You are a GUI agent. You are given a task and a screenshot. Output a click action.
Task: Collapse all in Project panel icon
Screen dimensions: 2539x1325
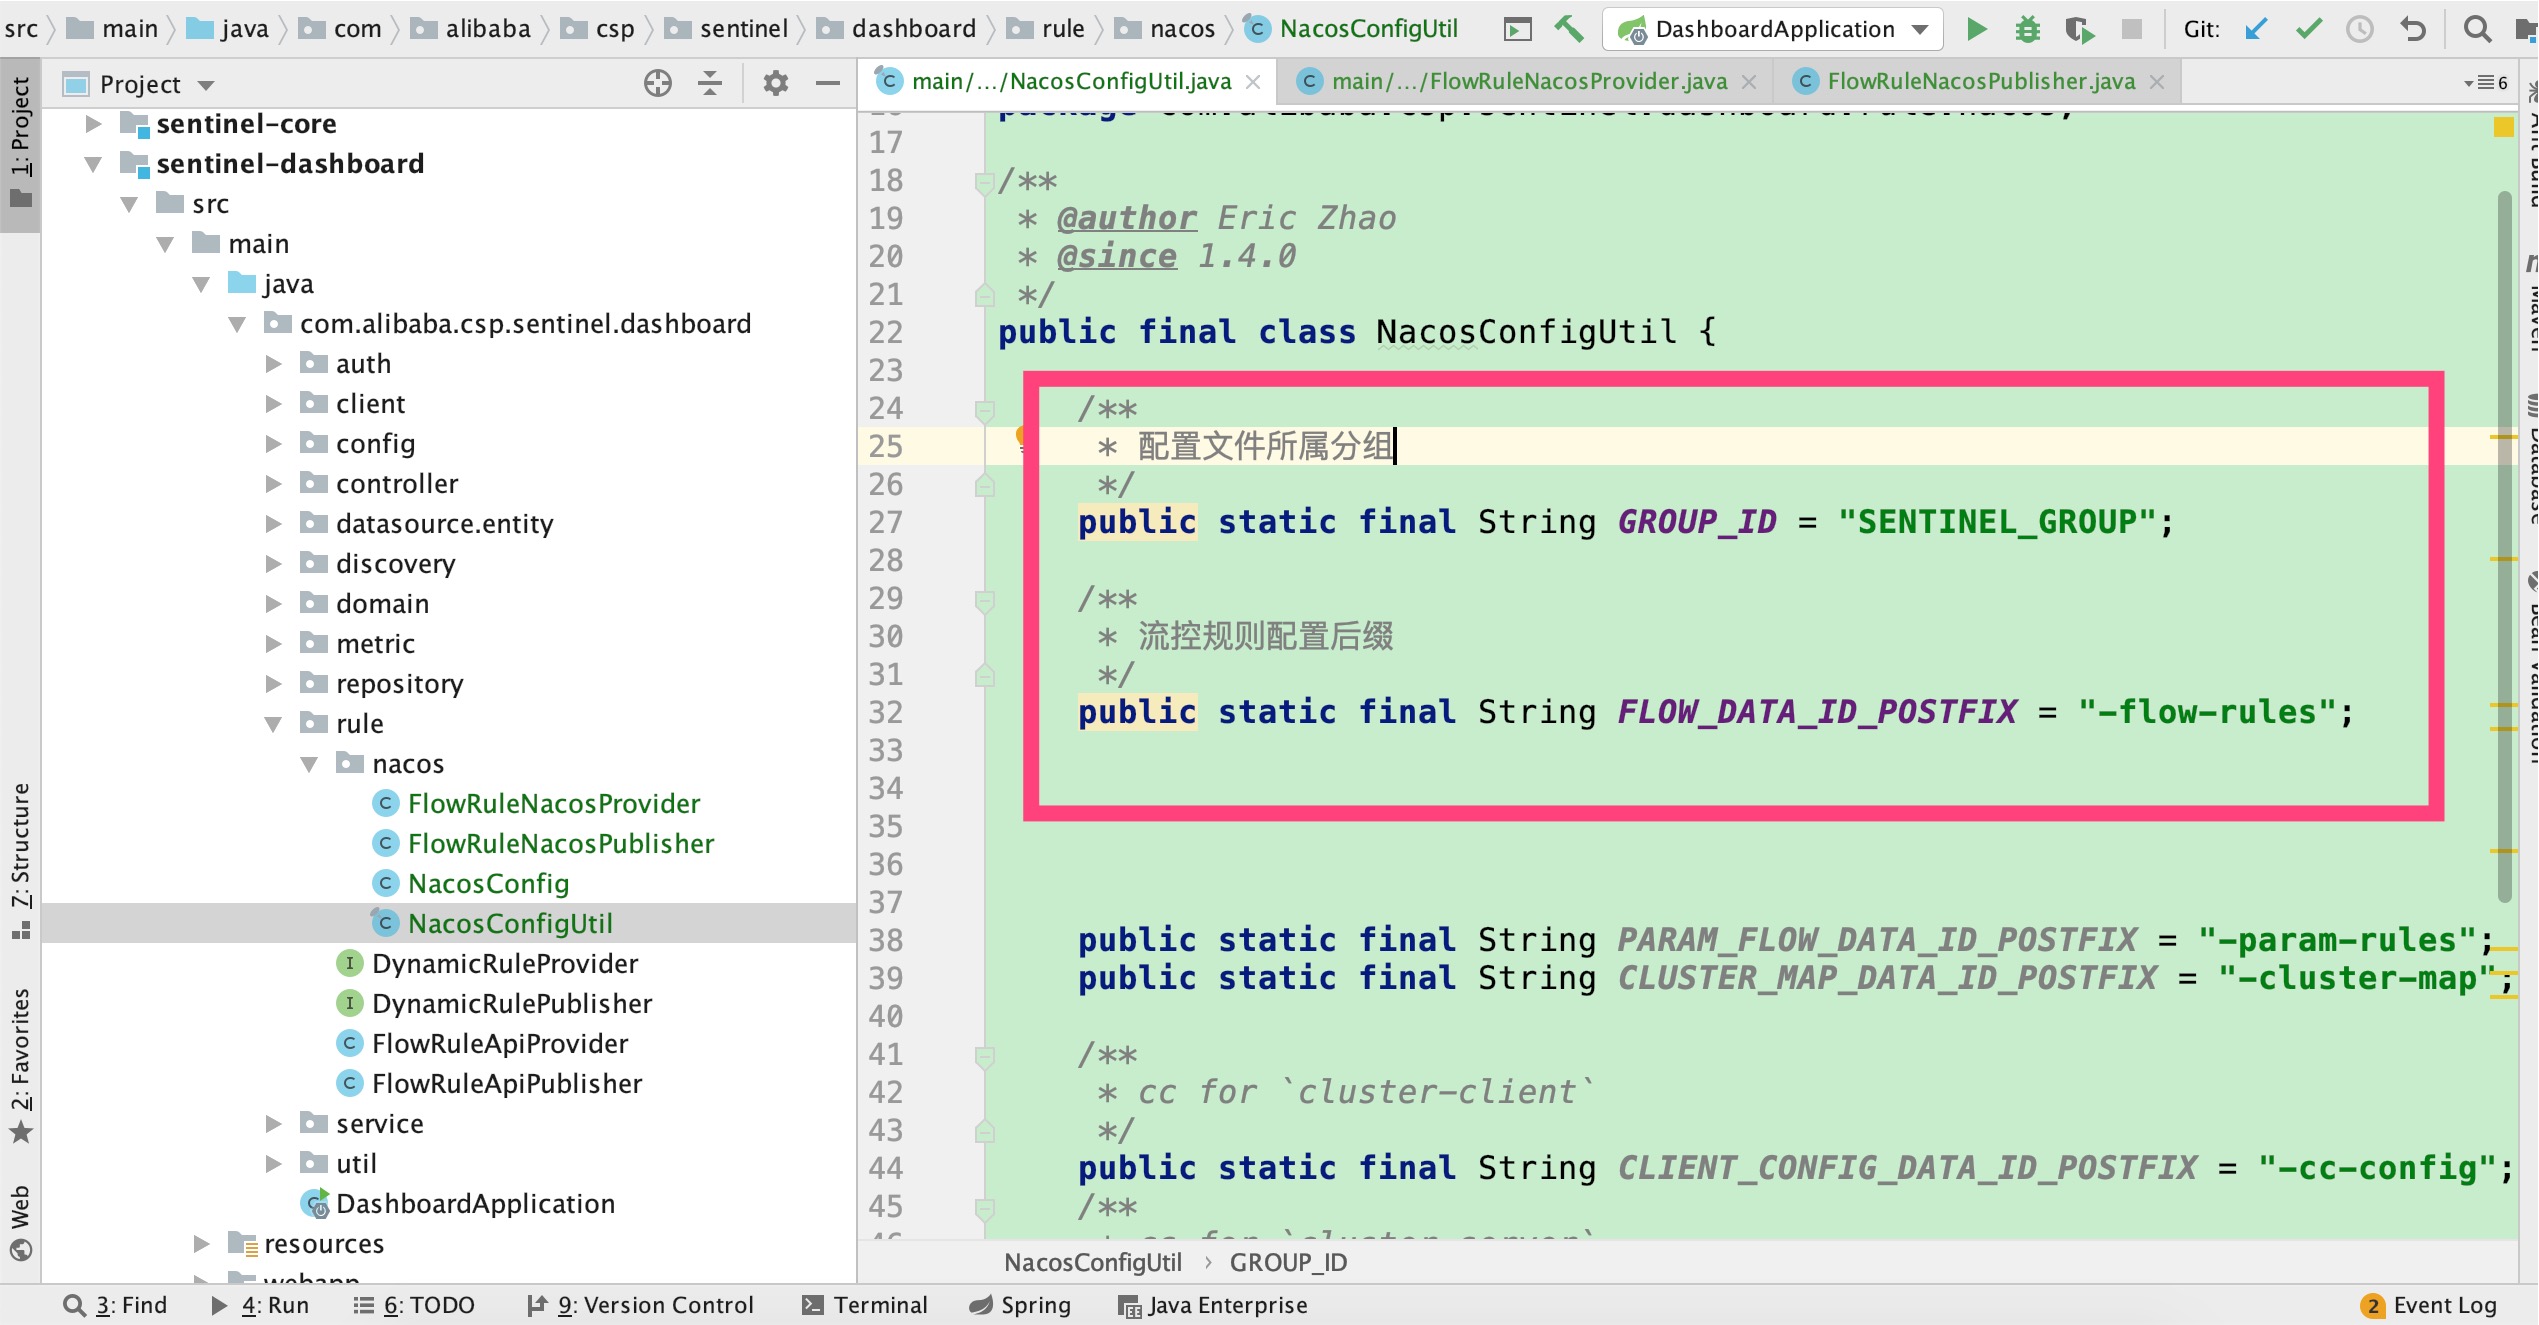710,83
